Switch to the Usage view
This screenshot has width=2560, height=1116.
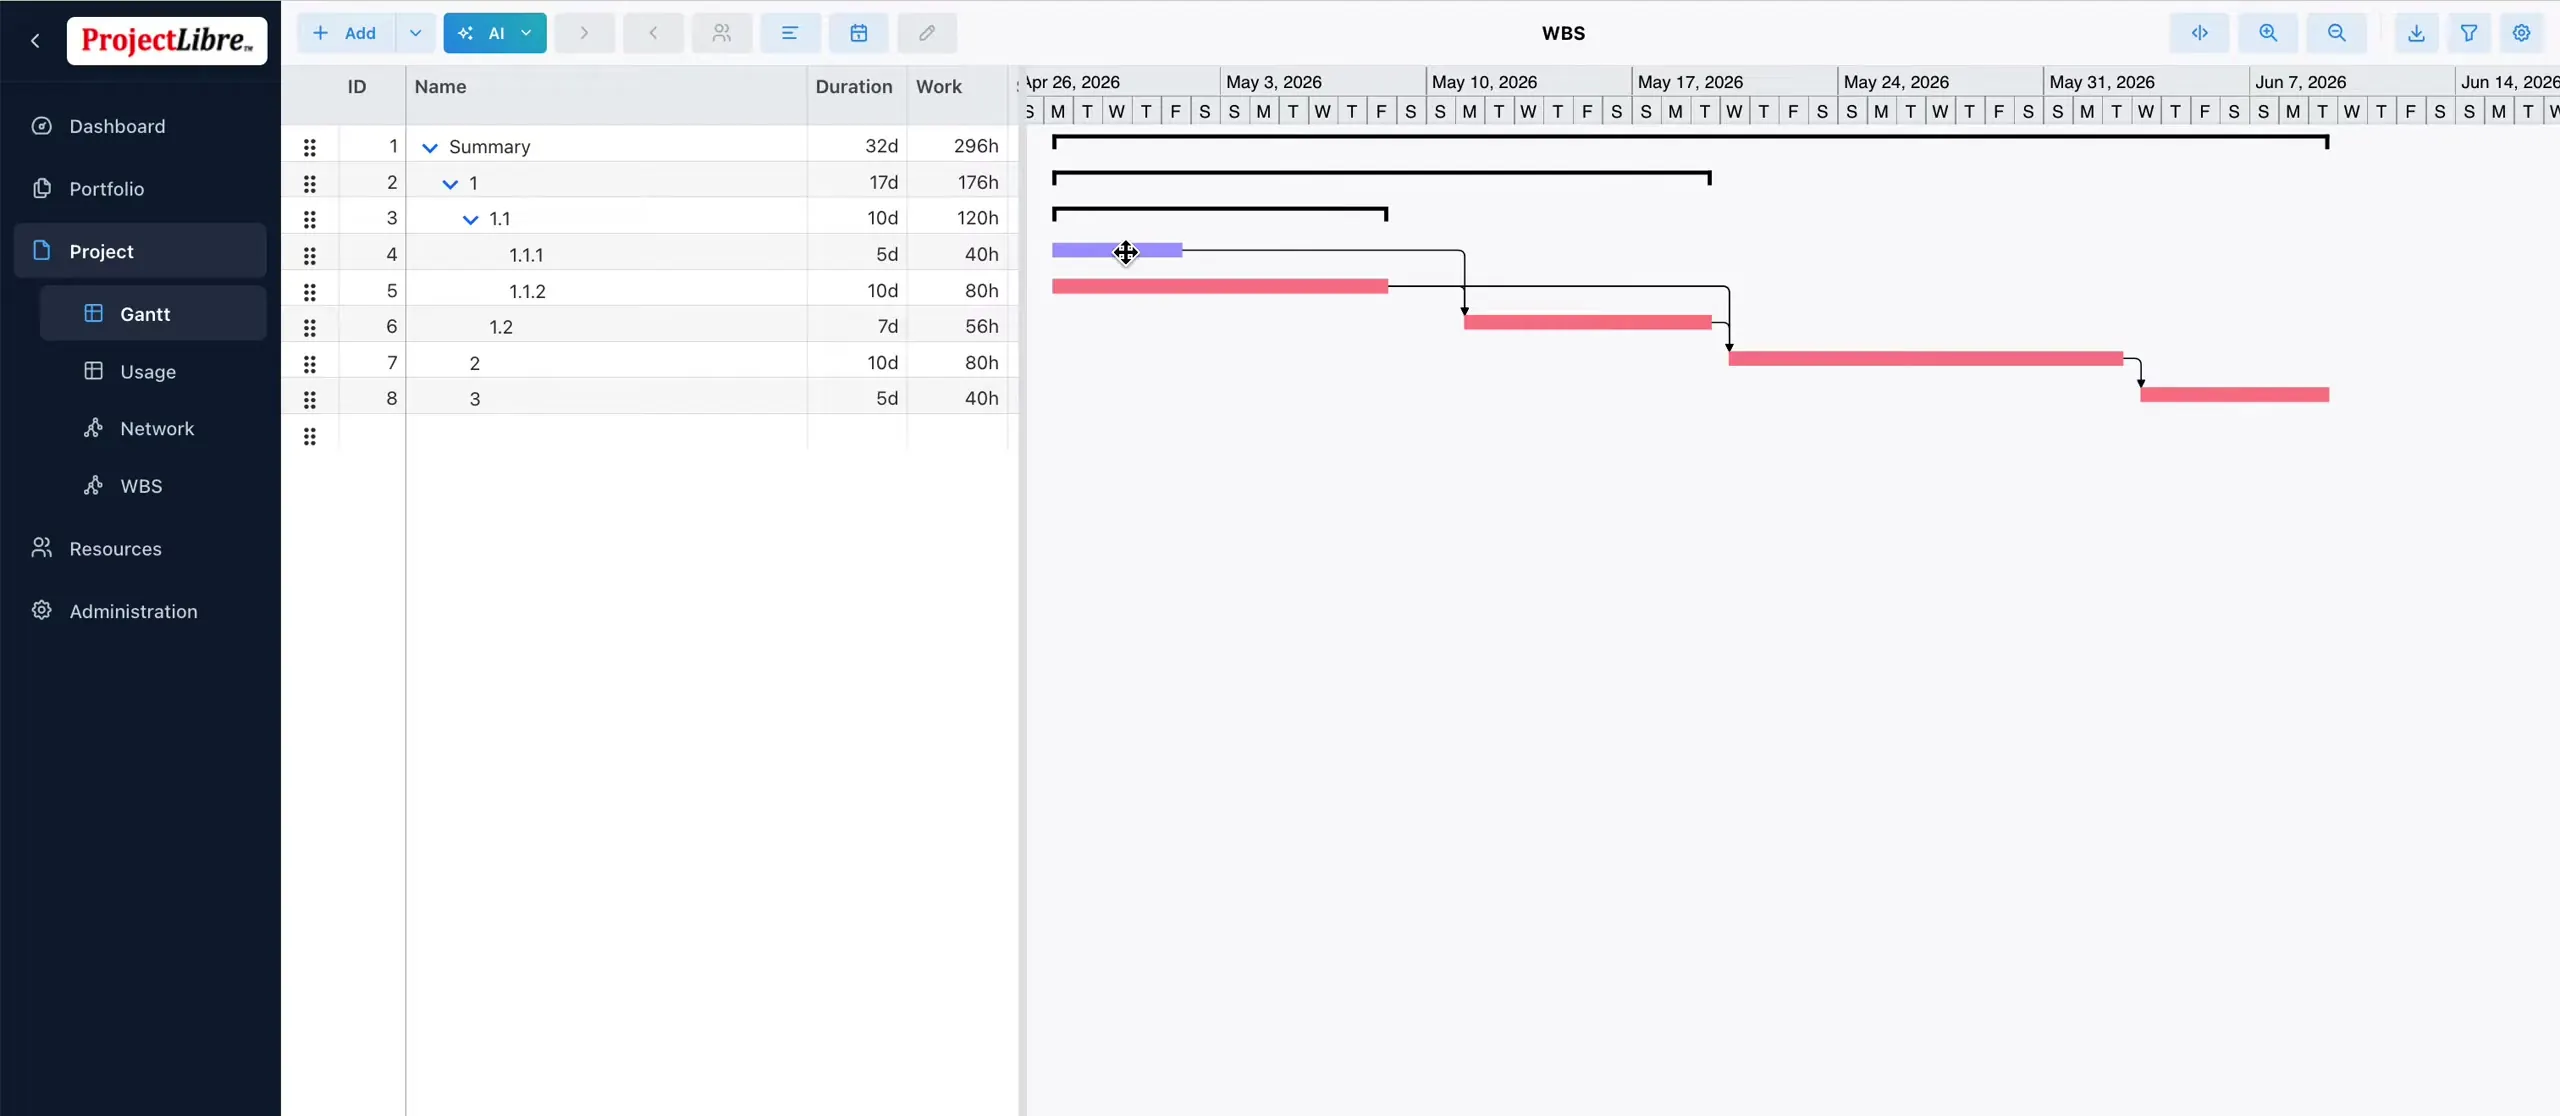coord(153,372)
